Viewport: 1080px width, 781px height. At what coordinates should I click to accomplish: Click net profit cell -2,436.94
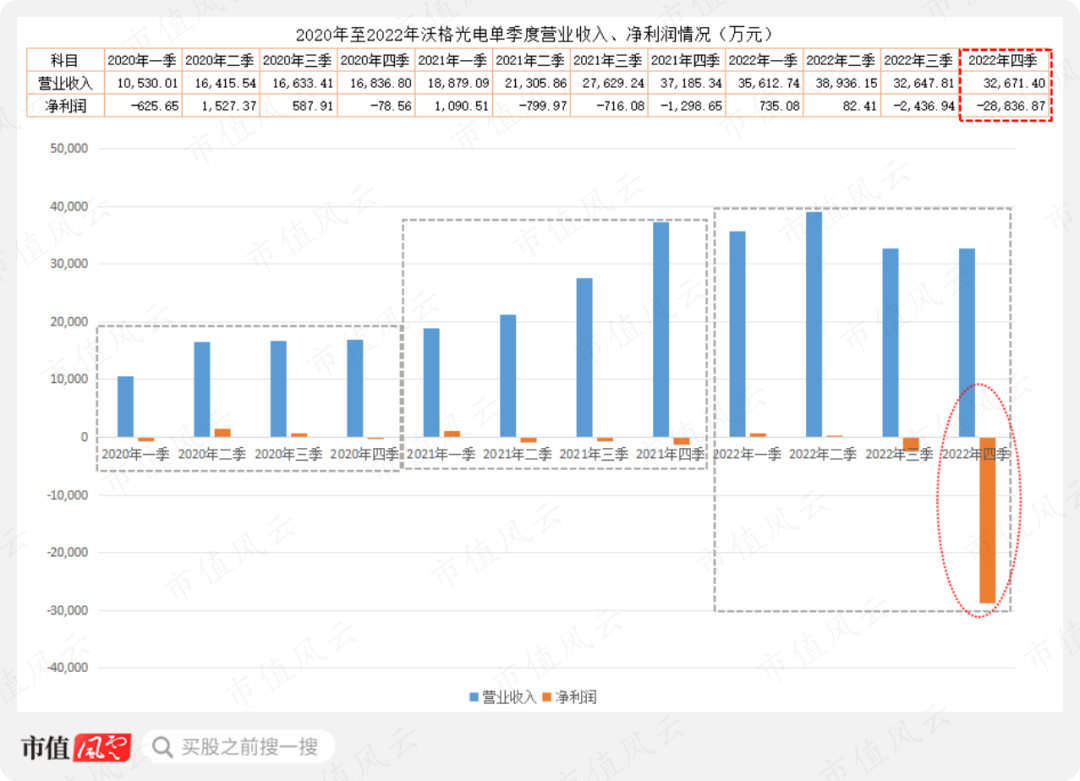(x=920, y=105)
